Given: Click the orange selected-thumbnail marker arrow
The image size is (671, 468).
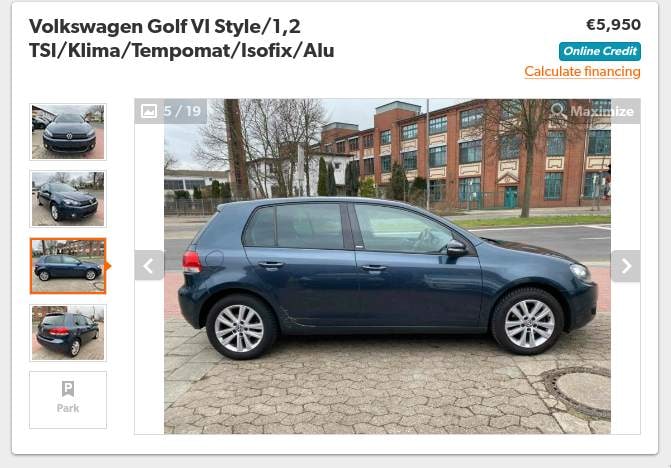Looking at the screenshot, I should tap(108, 266).
